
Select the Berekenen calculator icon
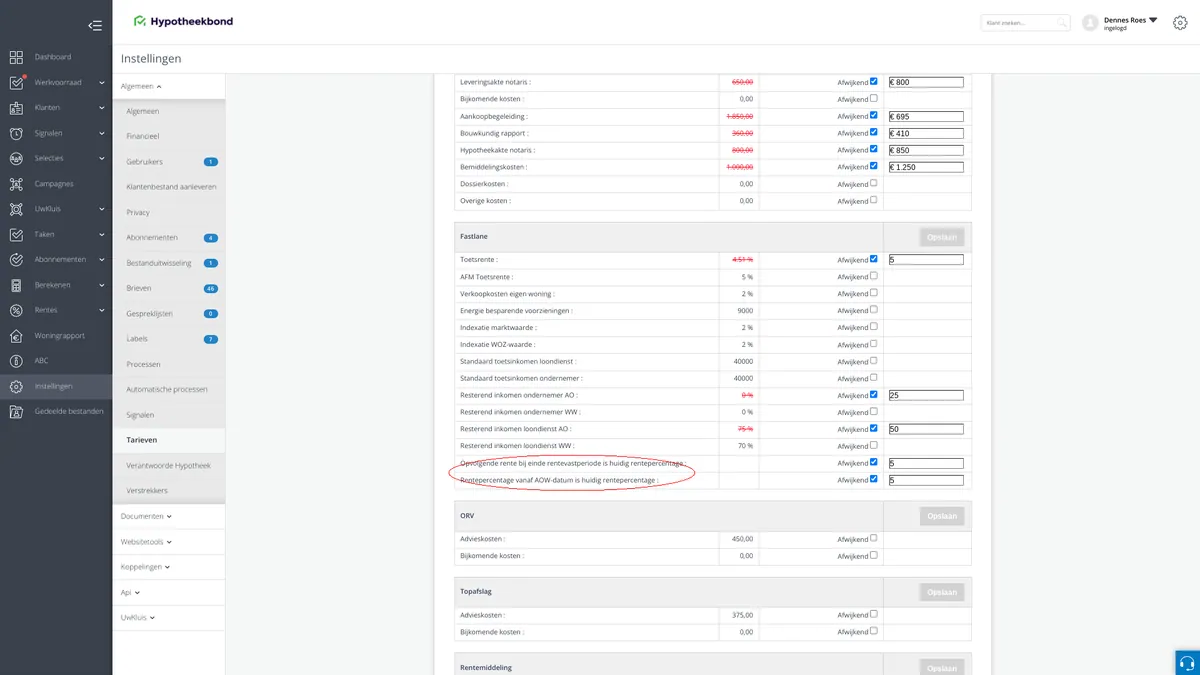(16, 285)
